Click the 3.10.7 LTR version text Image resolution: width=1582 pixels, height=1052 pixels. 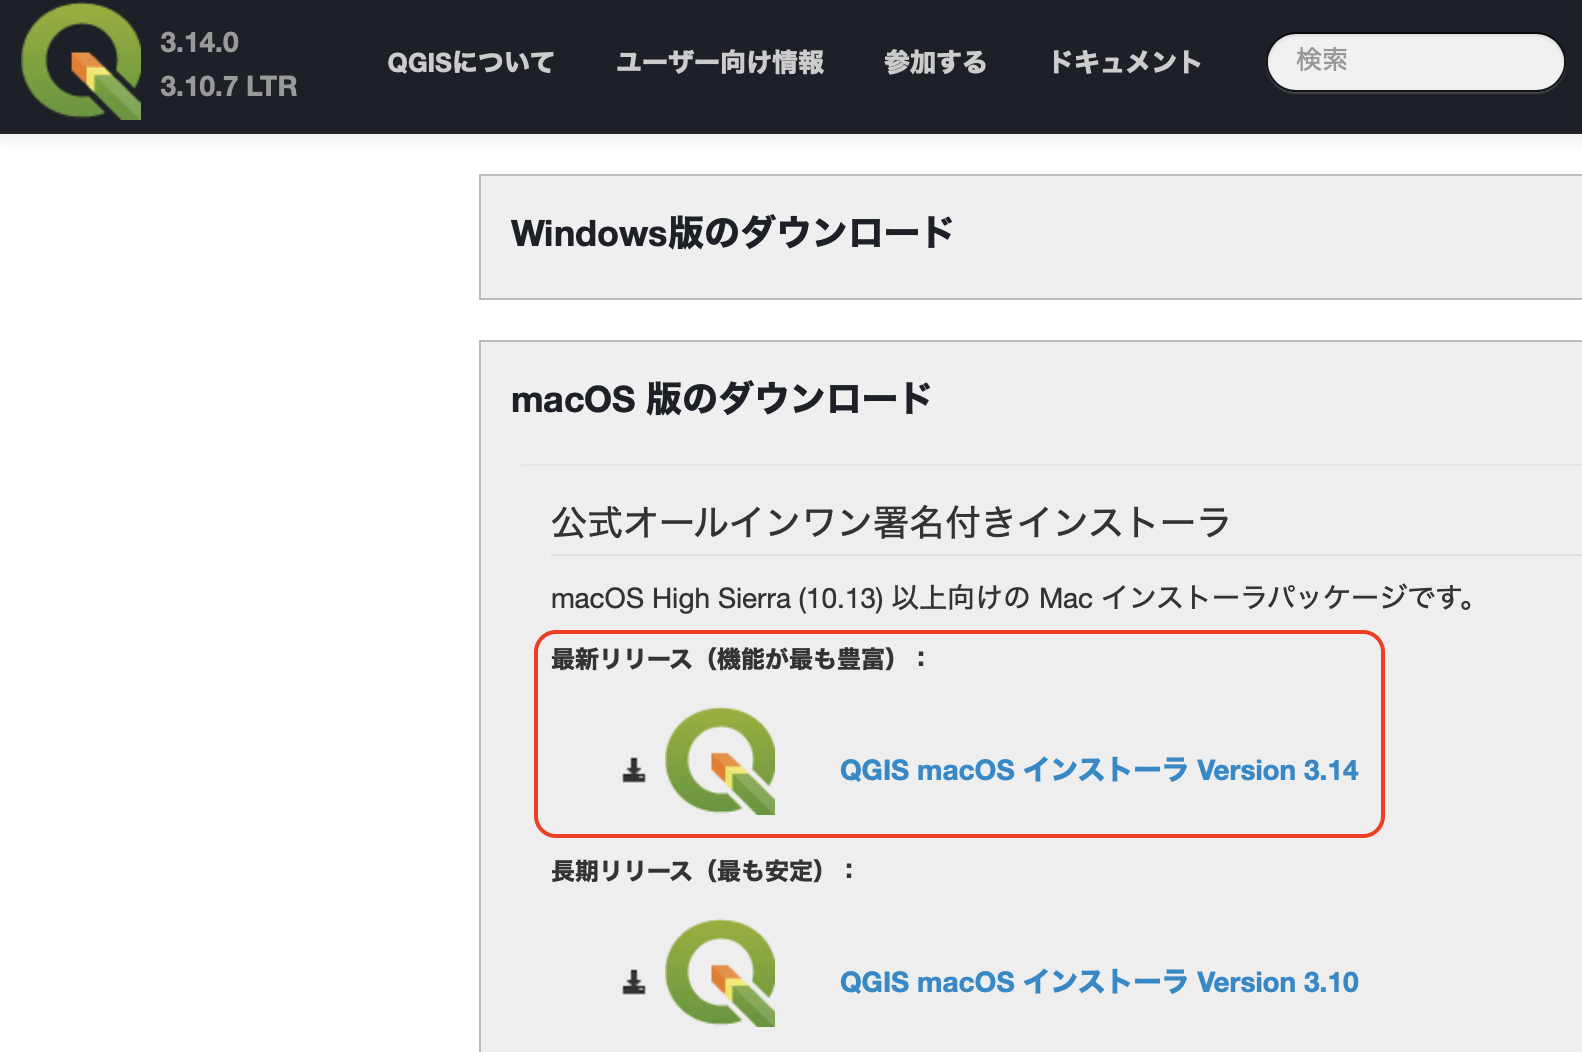click(x=229, y=87)
